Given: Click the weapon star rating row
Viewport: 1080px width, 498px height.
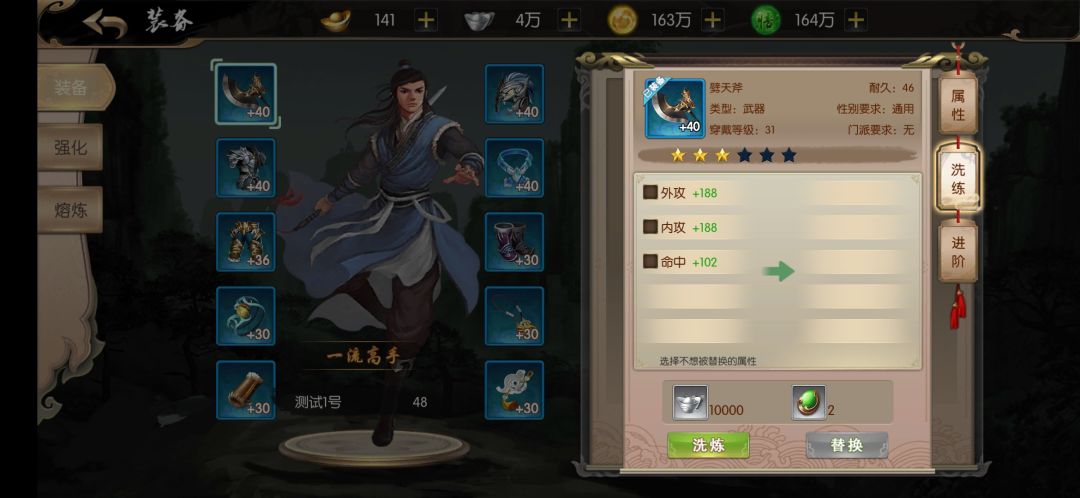Looking at the screenshot, I should point(734,155).
